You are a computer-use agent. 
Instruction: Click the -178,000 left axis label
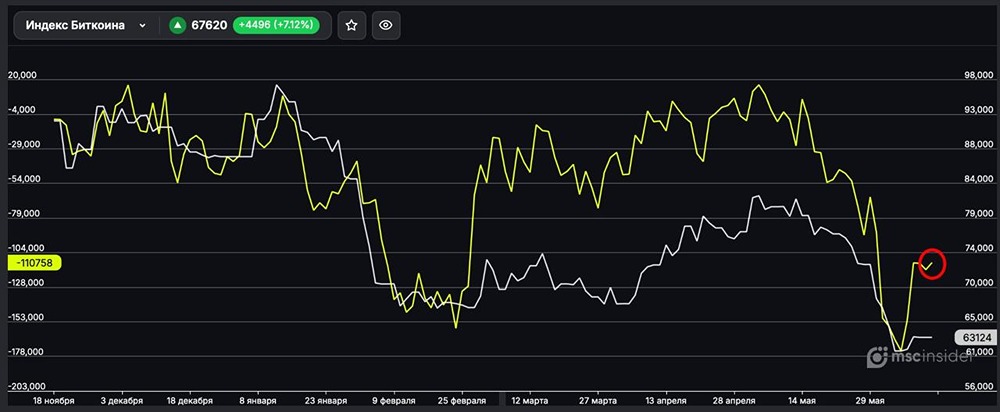coord(26,352)
